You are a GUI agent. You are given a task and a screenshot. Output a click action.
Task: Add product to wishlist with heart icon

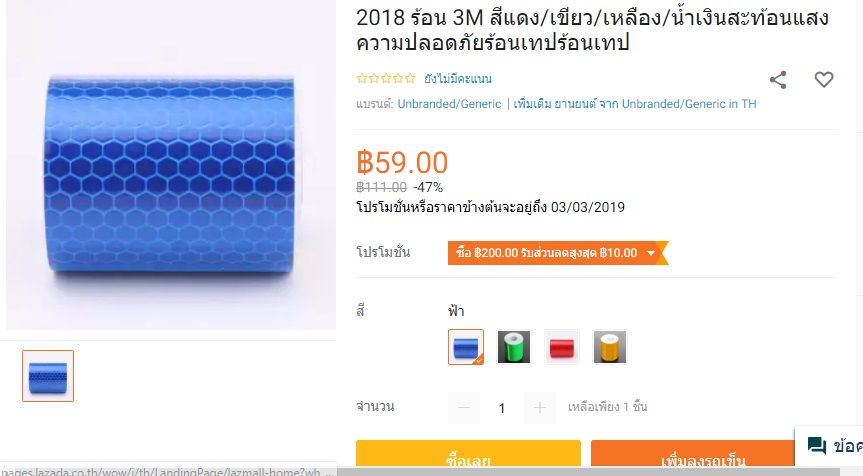click(824, 80)
